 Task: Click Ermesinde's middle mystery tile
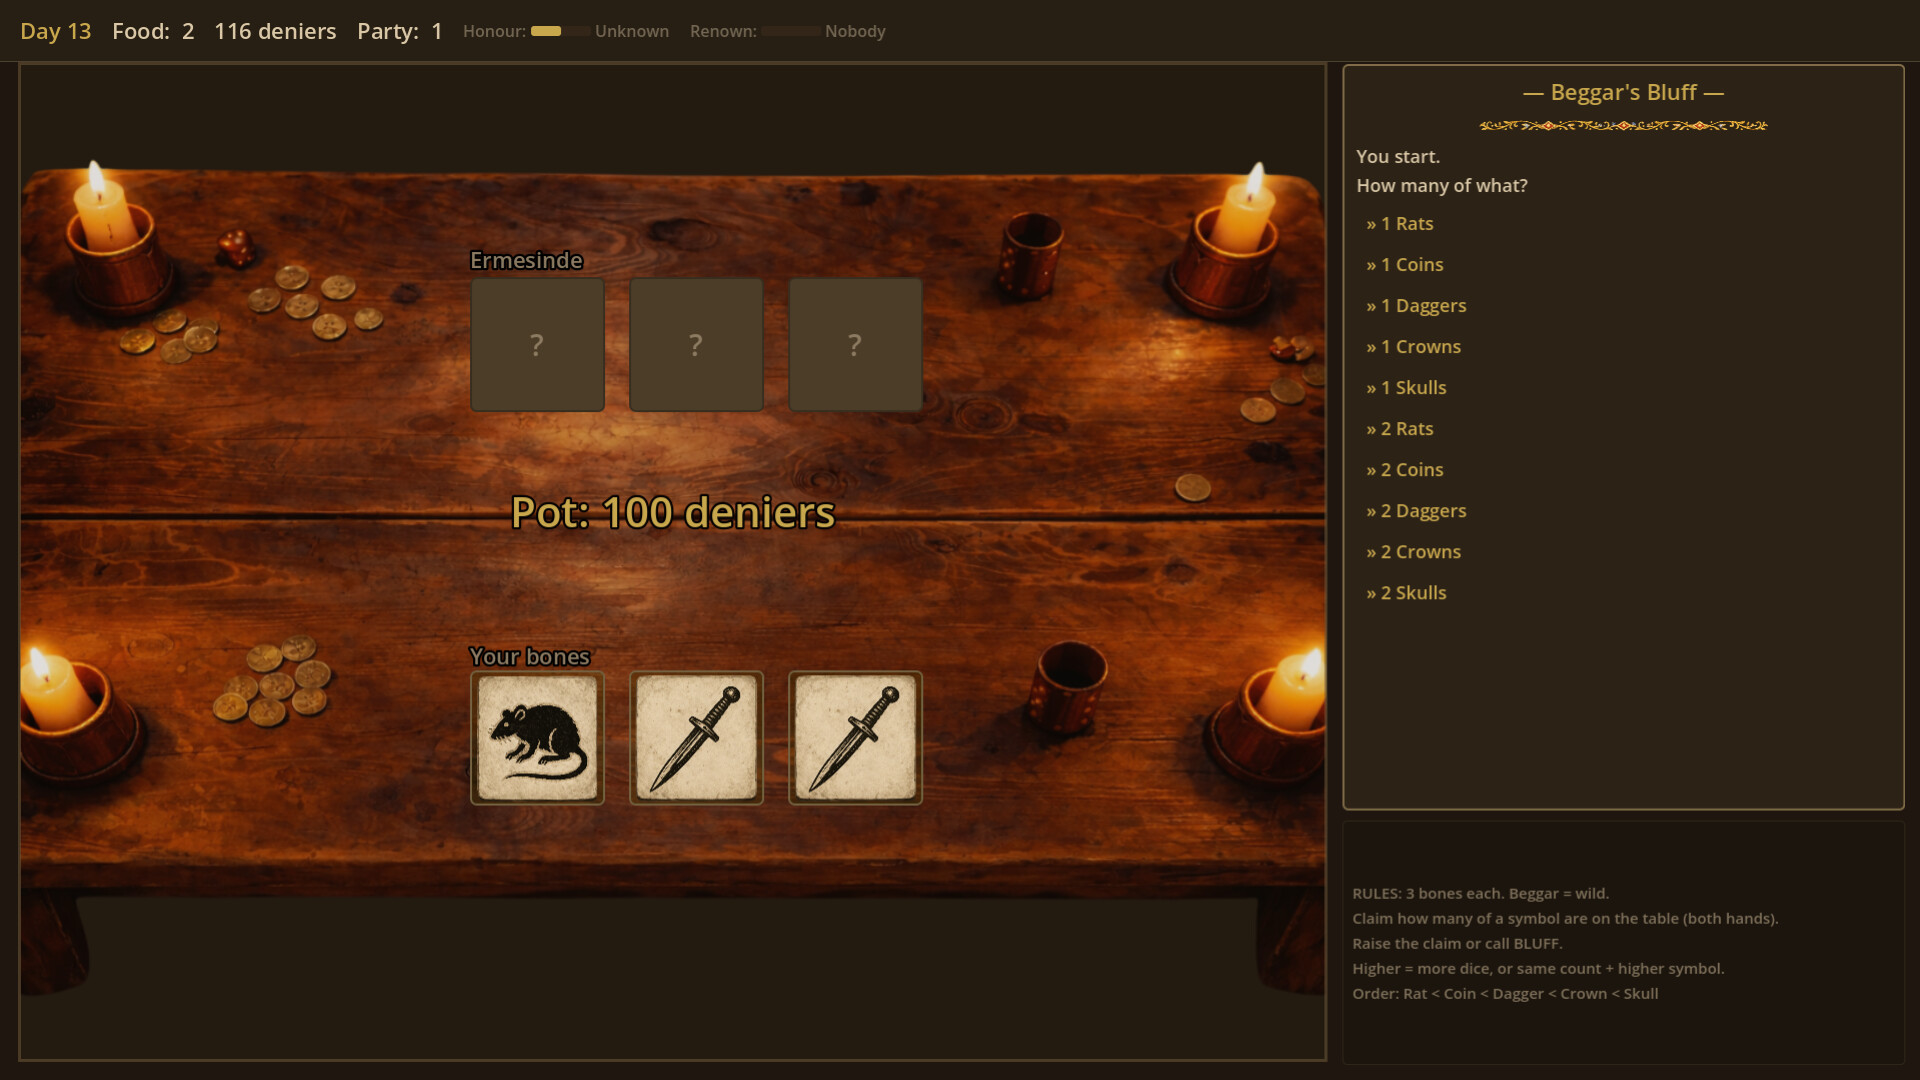[x=696, y=344]
